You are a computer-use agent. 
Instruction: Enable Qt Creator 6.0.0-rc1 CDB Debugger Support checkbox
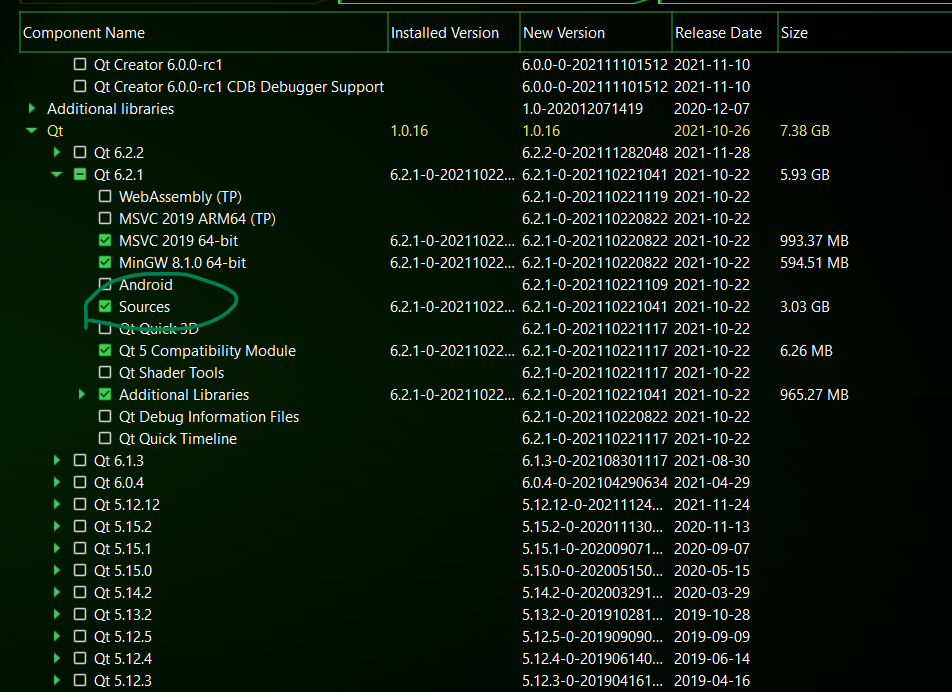80,86
